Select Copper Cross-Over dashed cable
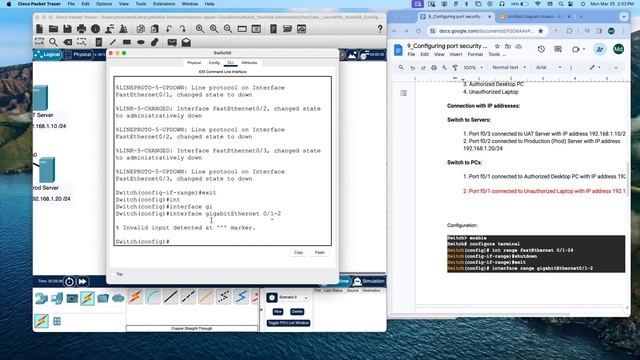Screen dimensions: 640x360 (x=188, y=297)
